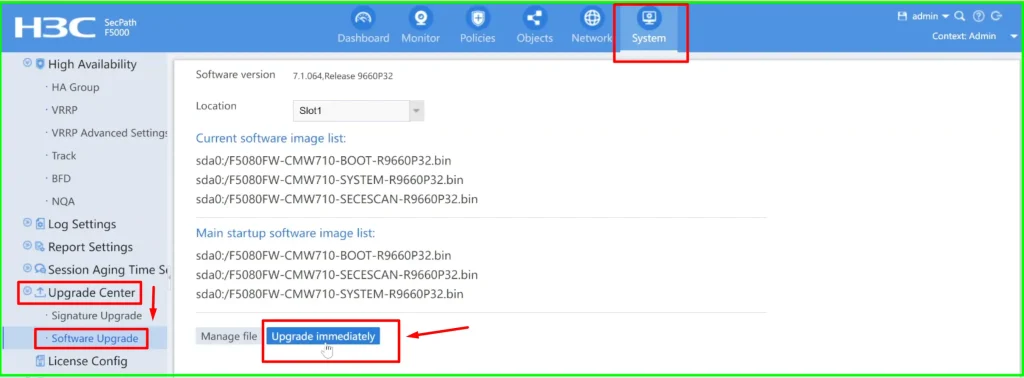Click the Report Settings icon

point(40,247)
